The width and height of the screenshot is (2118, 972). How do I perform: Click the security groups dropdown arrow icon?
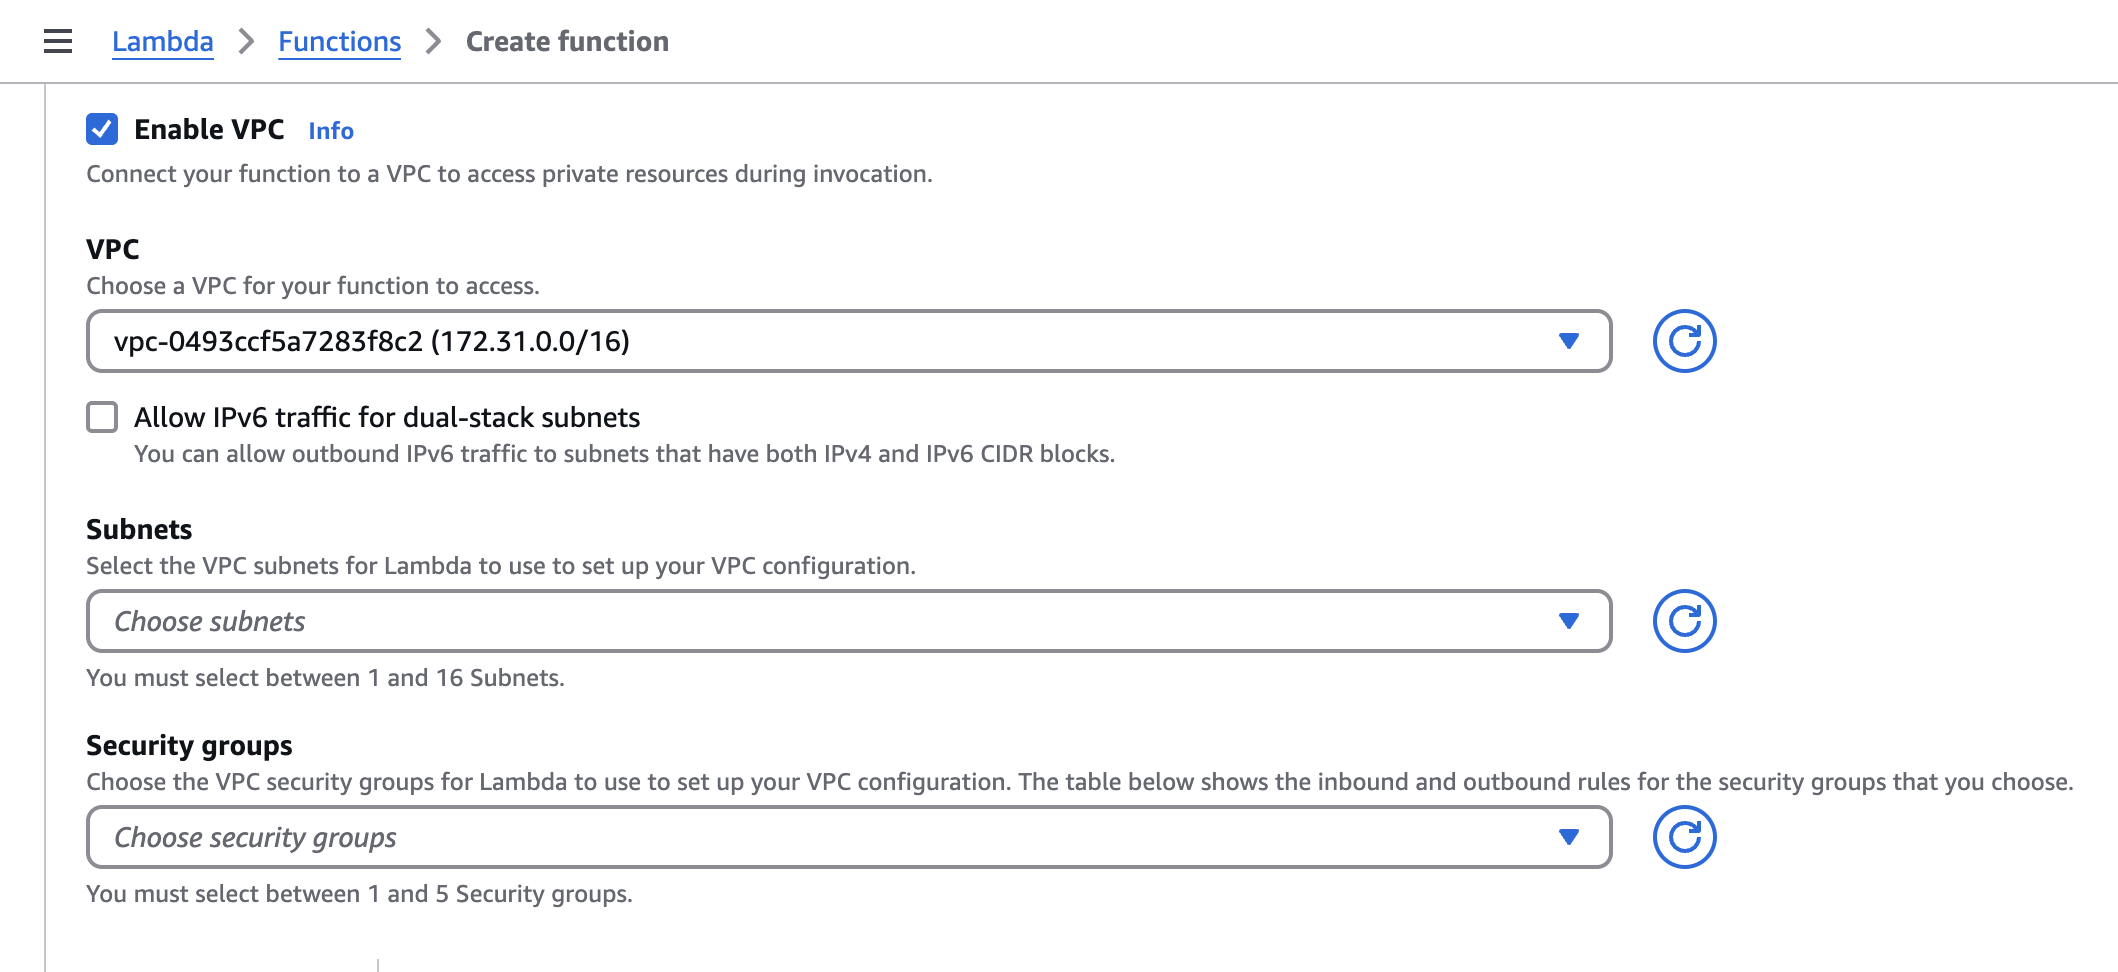pos(1568,837)
